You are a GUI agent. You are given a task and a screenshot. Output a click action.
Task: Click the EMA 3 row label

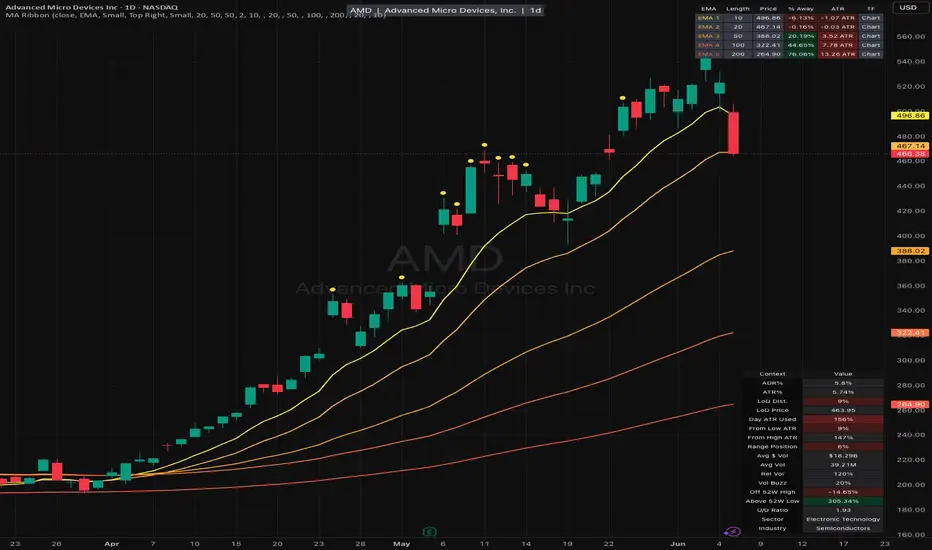pos(709,36)
